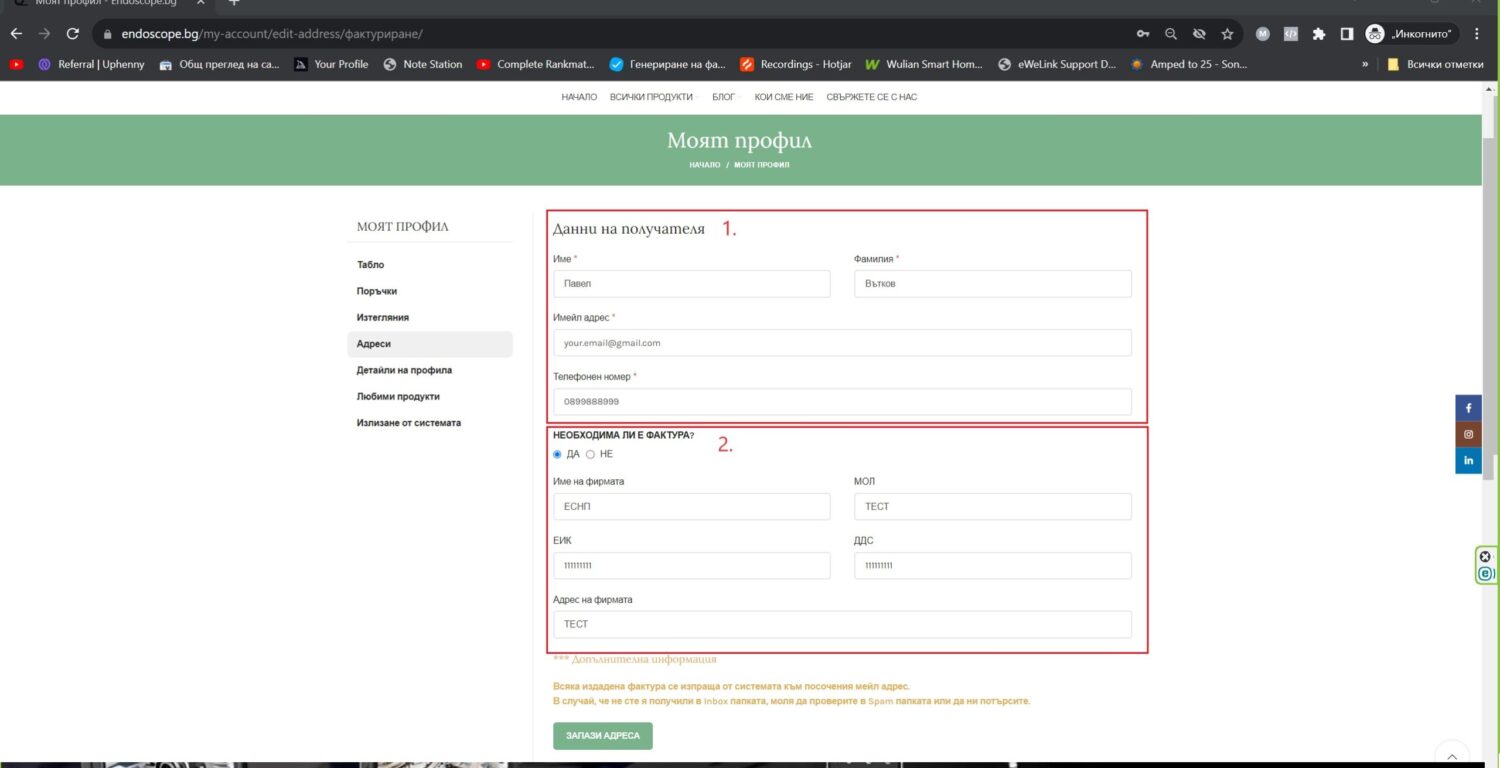Open the Wulian Smart Hom... bookmark

tap(924, 64)
